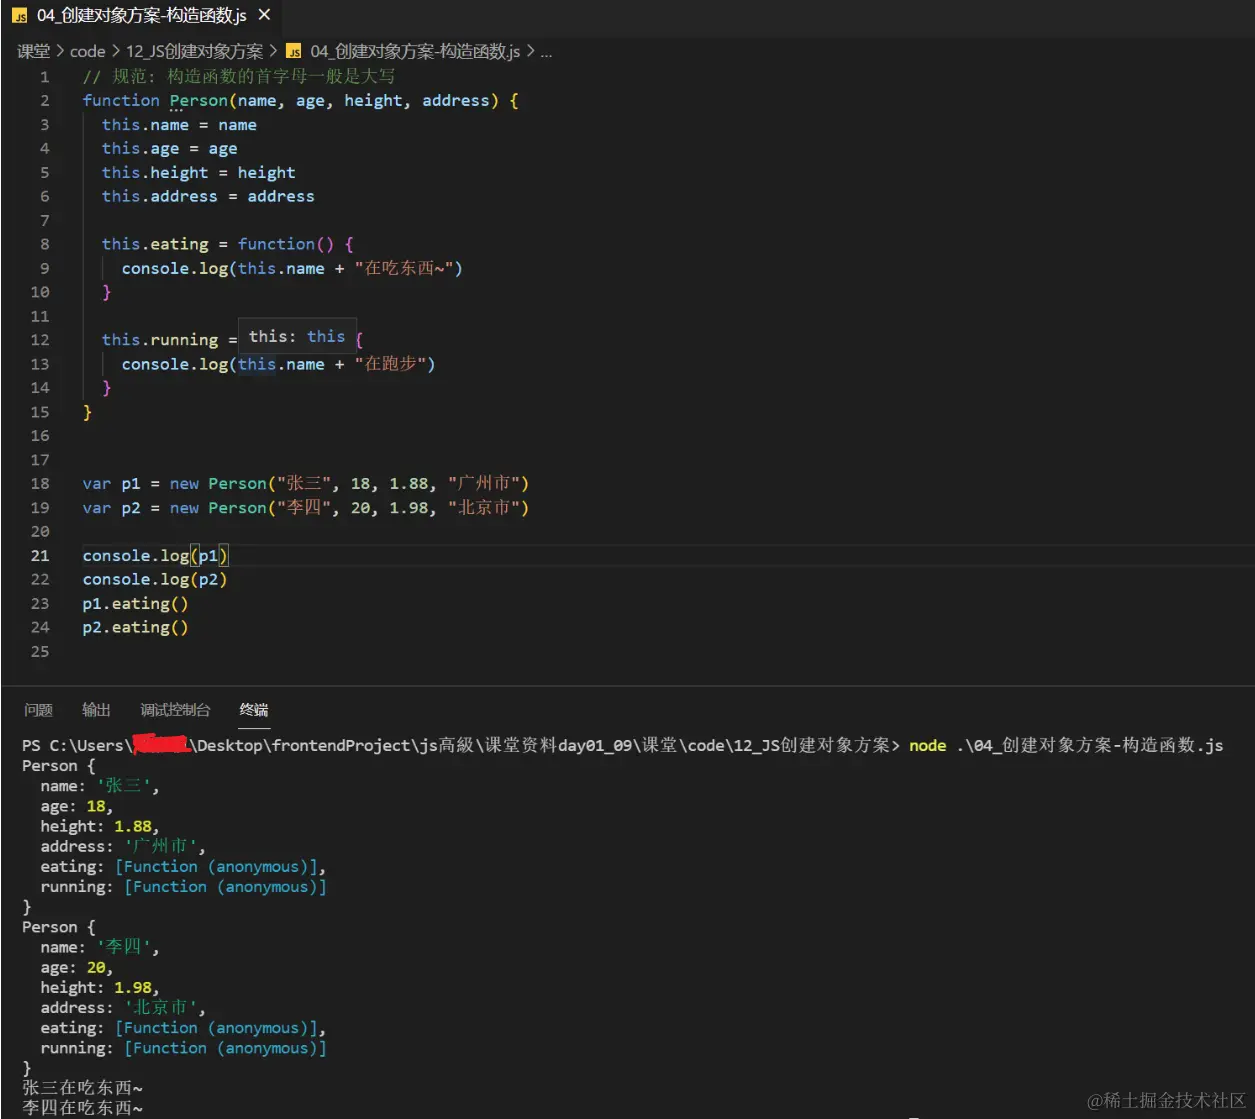Click p1.eating() on line 23

135,604
